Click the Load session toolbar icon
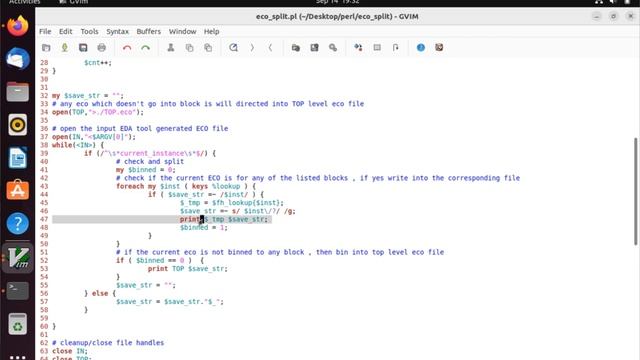The image size is (640, 360). pos(296,48)
